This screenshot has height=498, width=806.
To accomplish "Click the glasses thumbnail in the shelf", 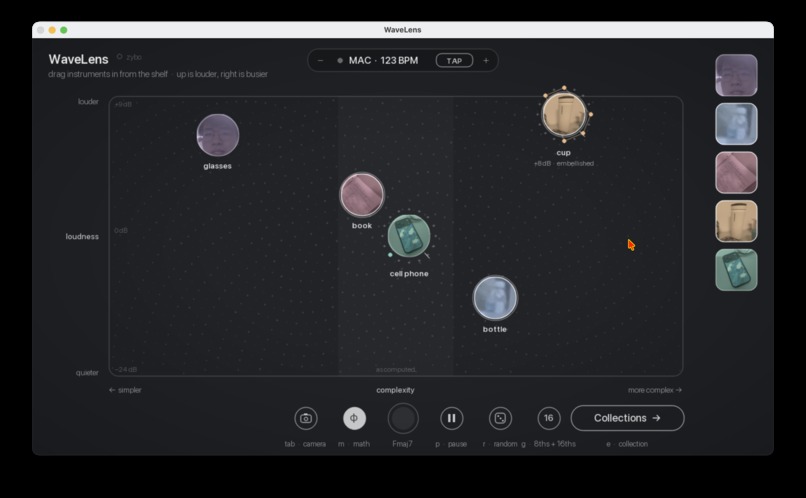I will (736, 75).
